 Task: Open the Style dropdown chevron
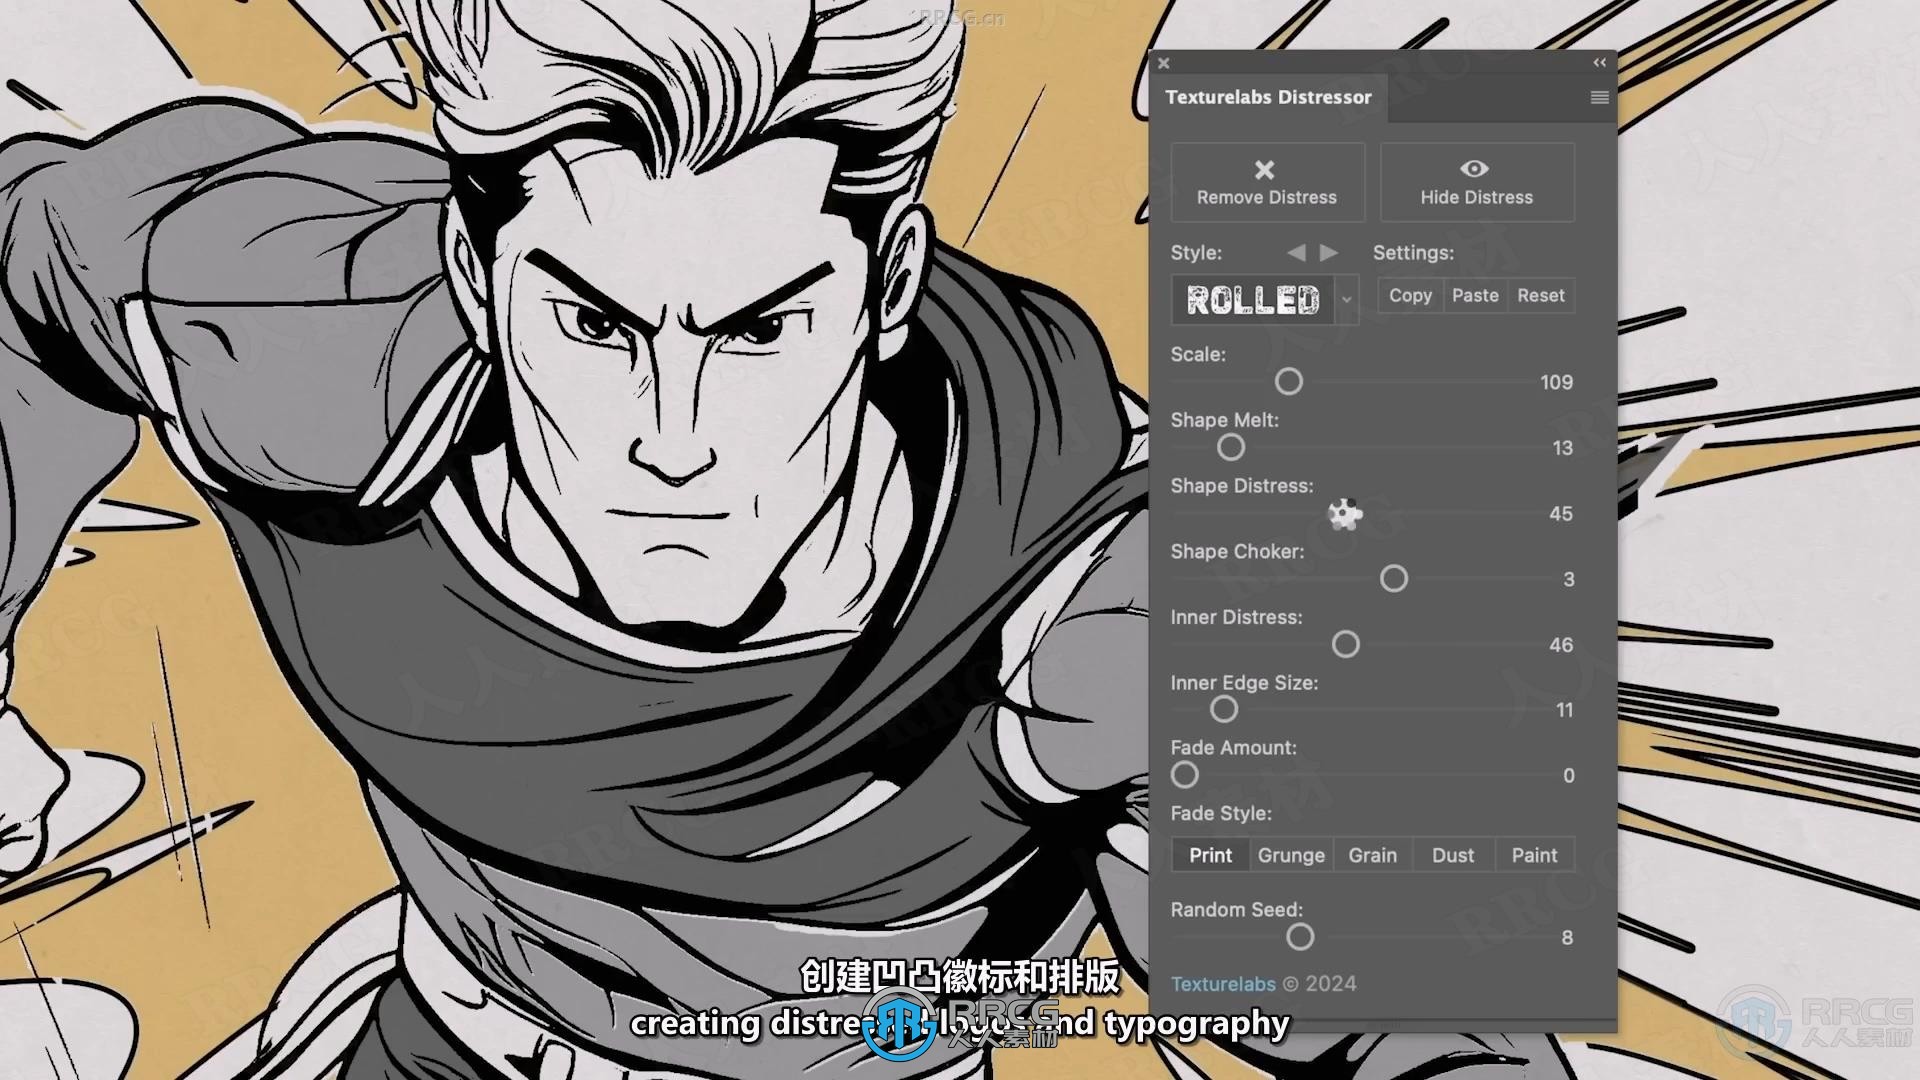click(x=1346, y=300)
